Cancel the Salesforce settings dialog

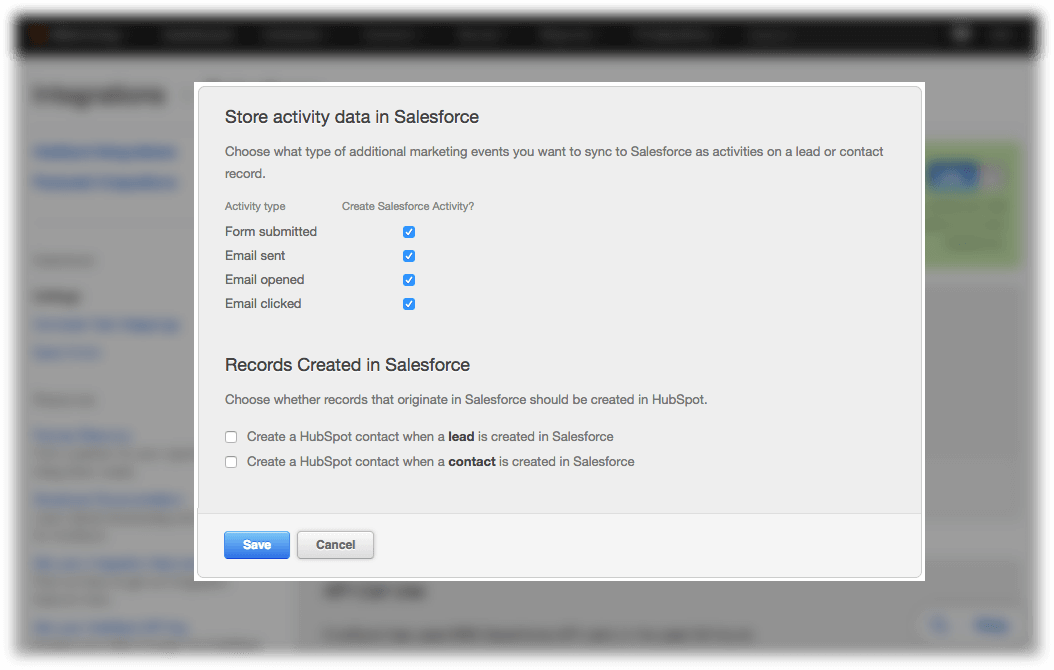(335, 545)
